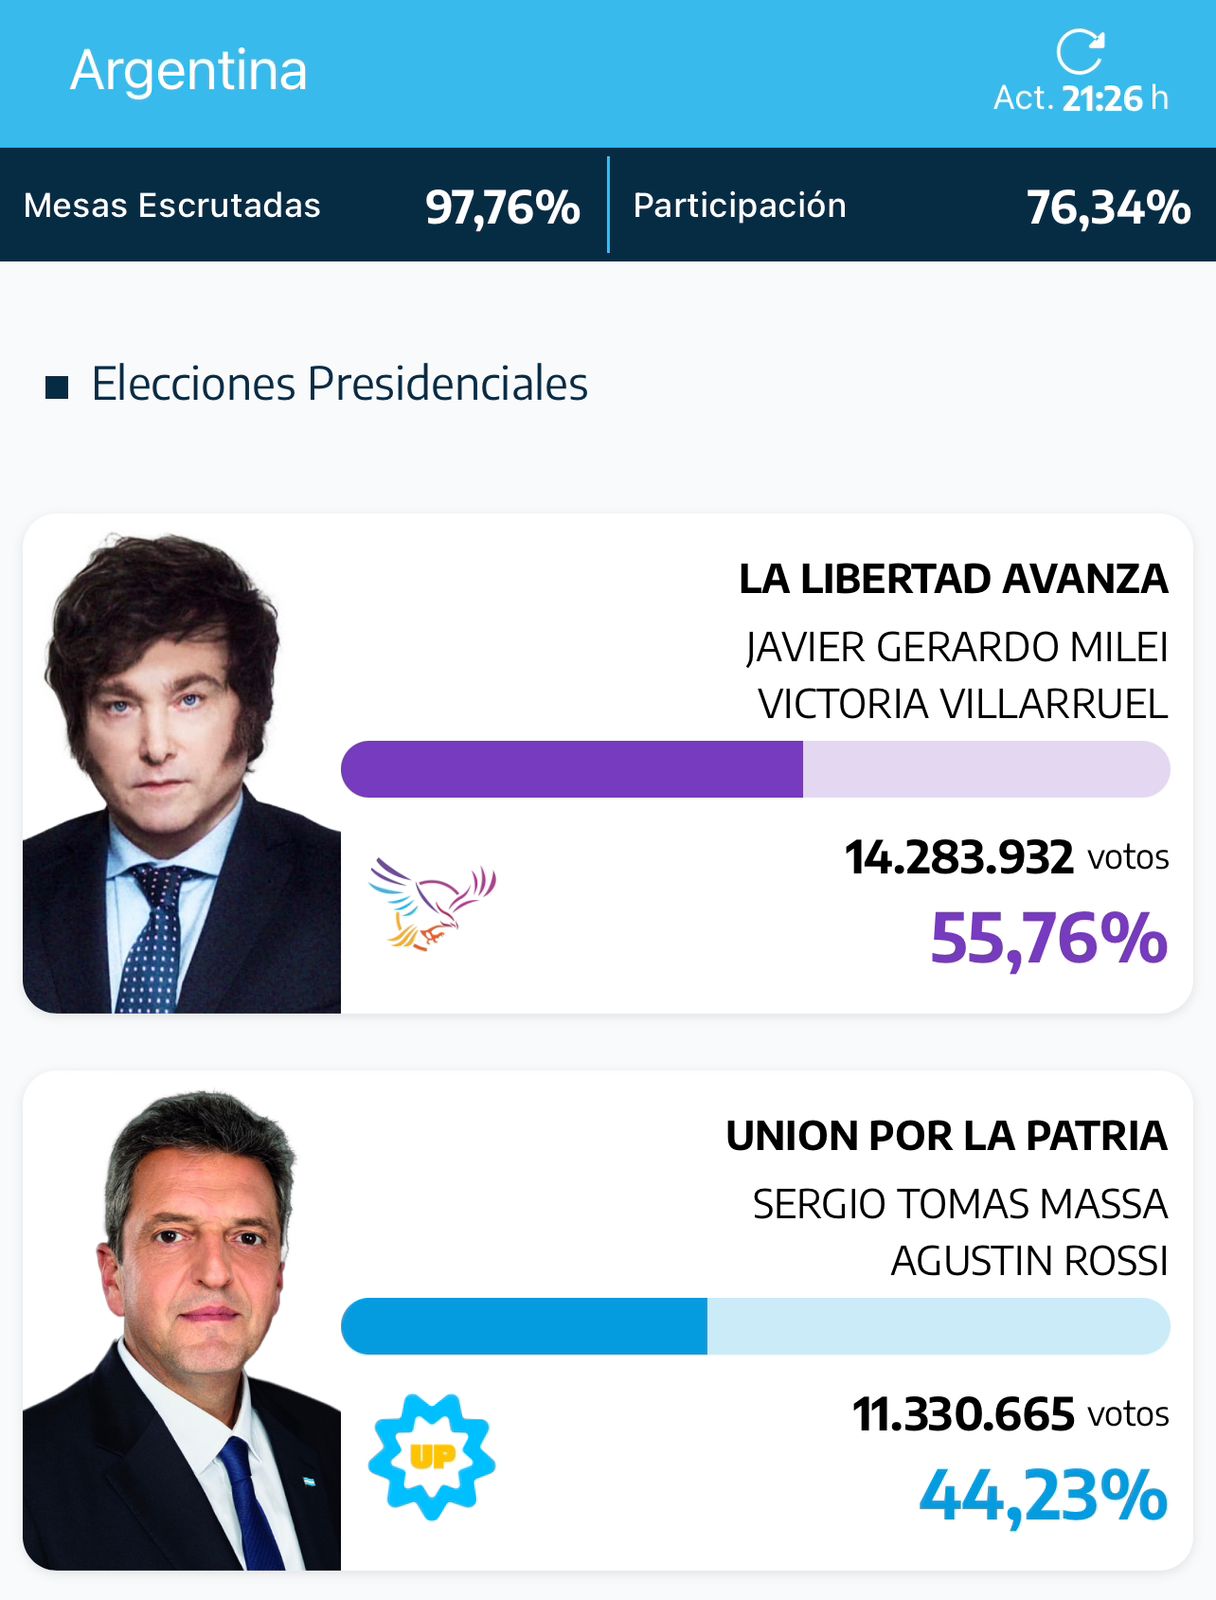The width and height of the screenshot is (1216, 1600).
Task: Click the Participación 76,34% stat
Action: [x=912, y=206]
